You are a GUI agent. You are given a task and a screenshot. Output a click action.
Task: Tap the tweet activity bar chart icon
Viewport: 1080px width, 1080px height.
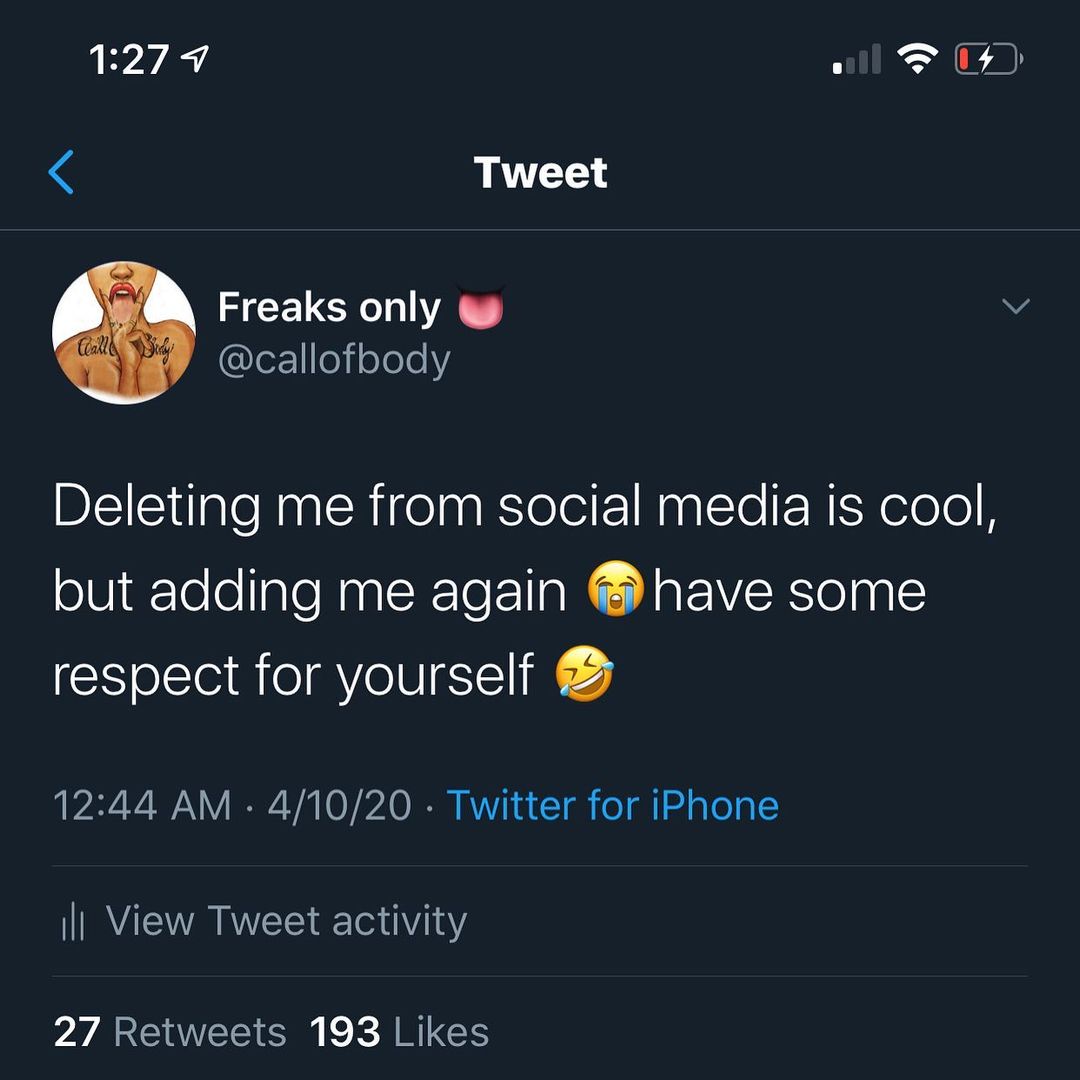(72, 922)
